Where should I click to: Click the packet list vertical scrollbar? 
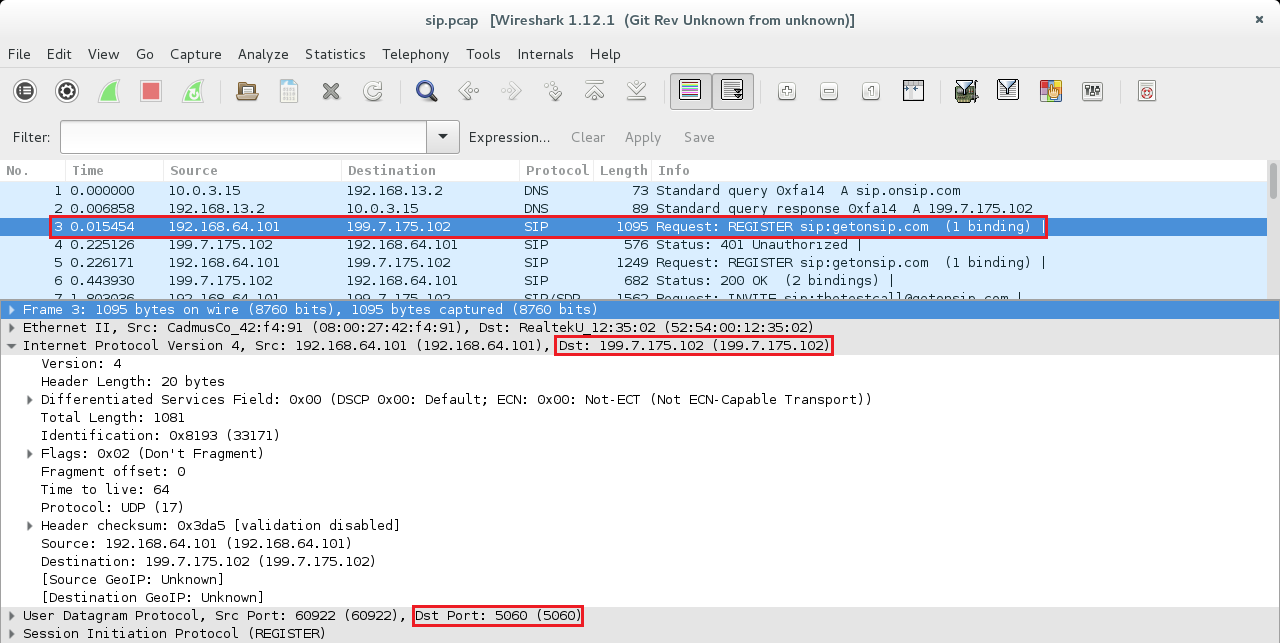click(1273, 229)
